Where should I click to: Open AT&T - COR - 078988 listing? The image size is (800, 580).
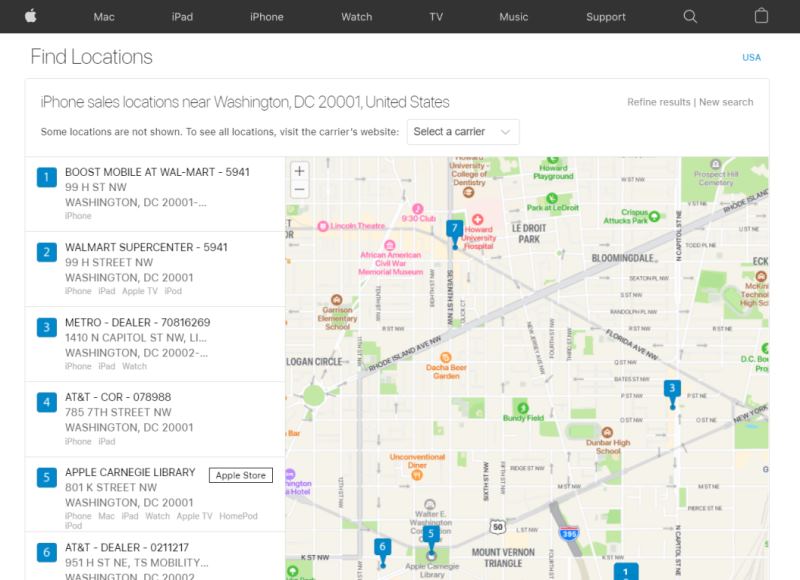118,397
